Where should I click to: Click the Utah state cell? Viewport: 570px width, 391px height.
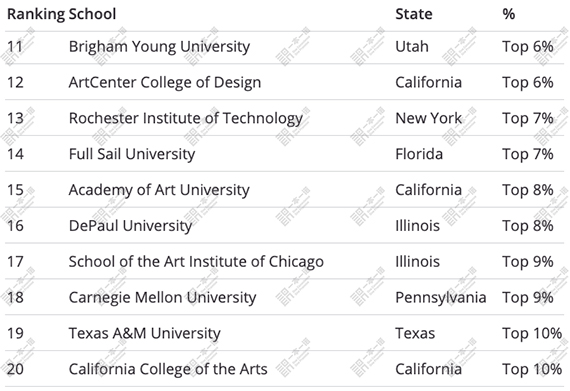pyautogui.click(x=412, y=47)
